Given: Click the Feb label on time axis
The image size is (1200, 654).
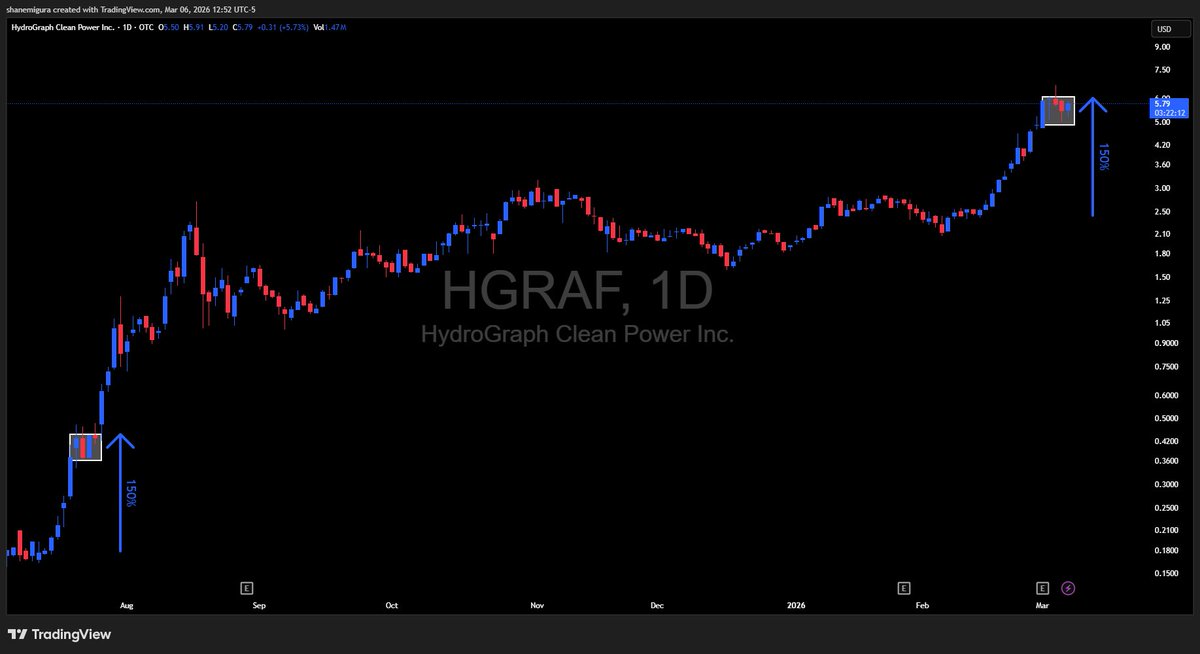Looking at the screenshot, I should (922, 606).
